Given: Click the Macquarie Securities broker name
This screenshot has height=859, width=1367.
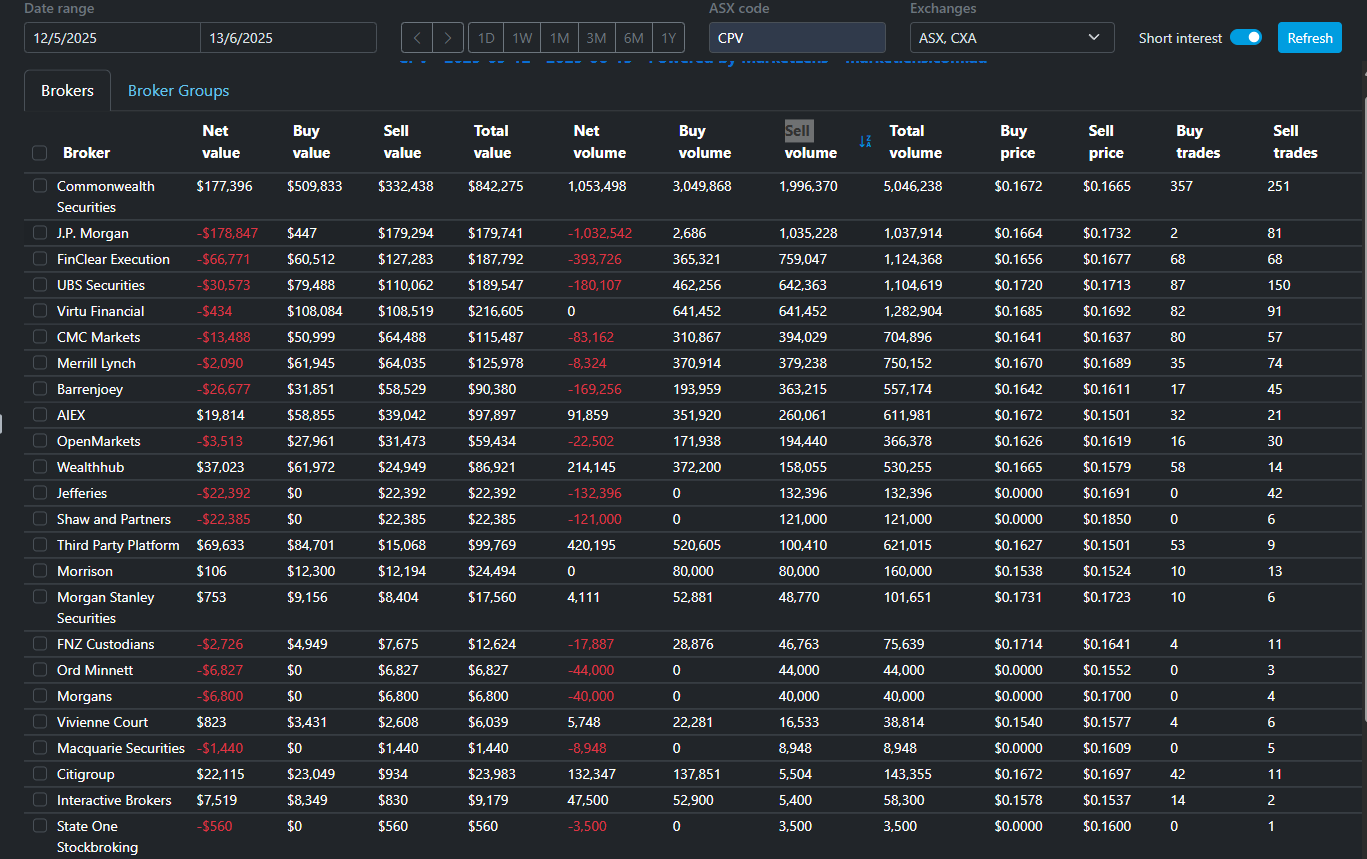Looking at the screenshot, I should 121,748.
